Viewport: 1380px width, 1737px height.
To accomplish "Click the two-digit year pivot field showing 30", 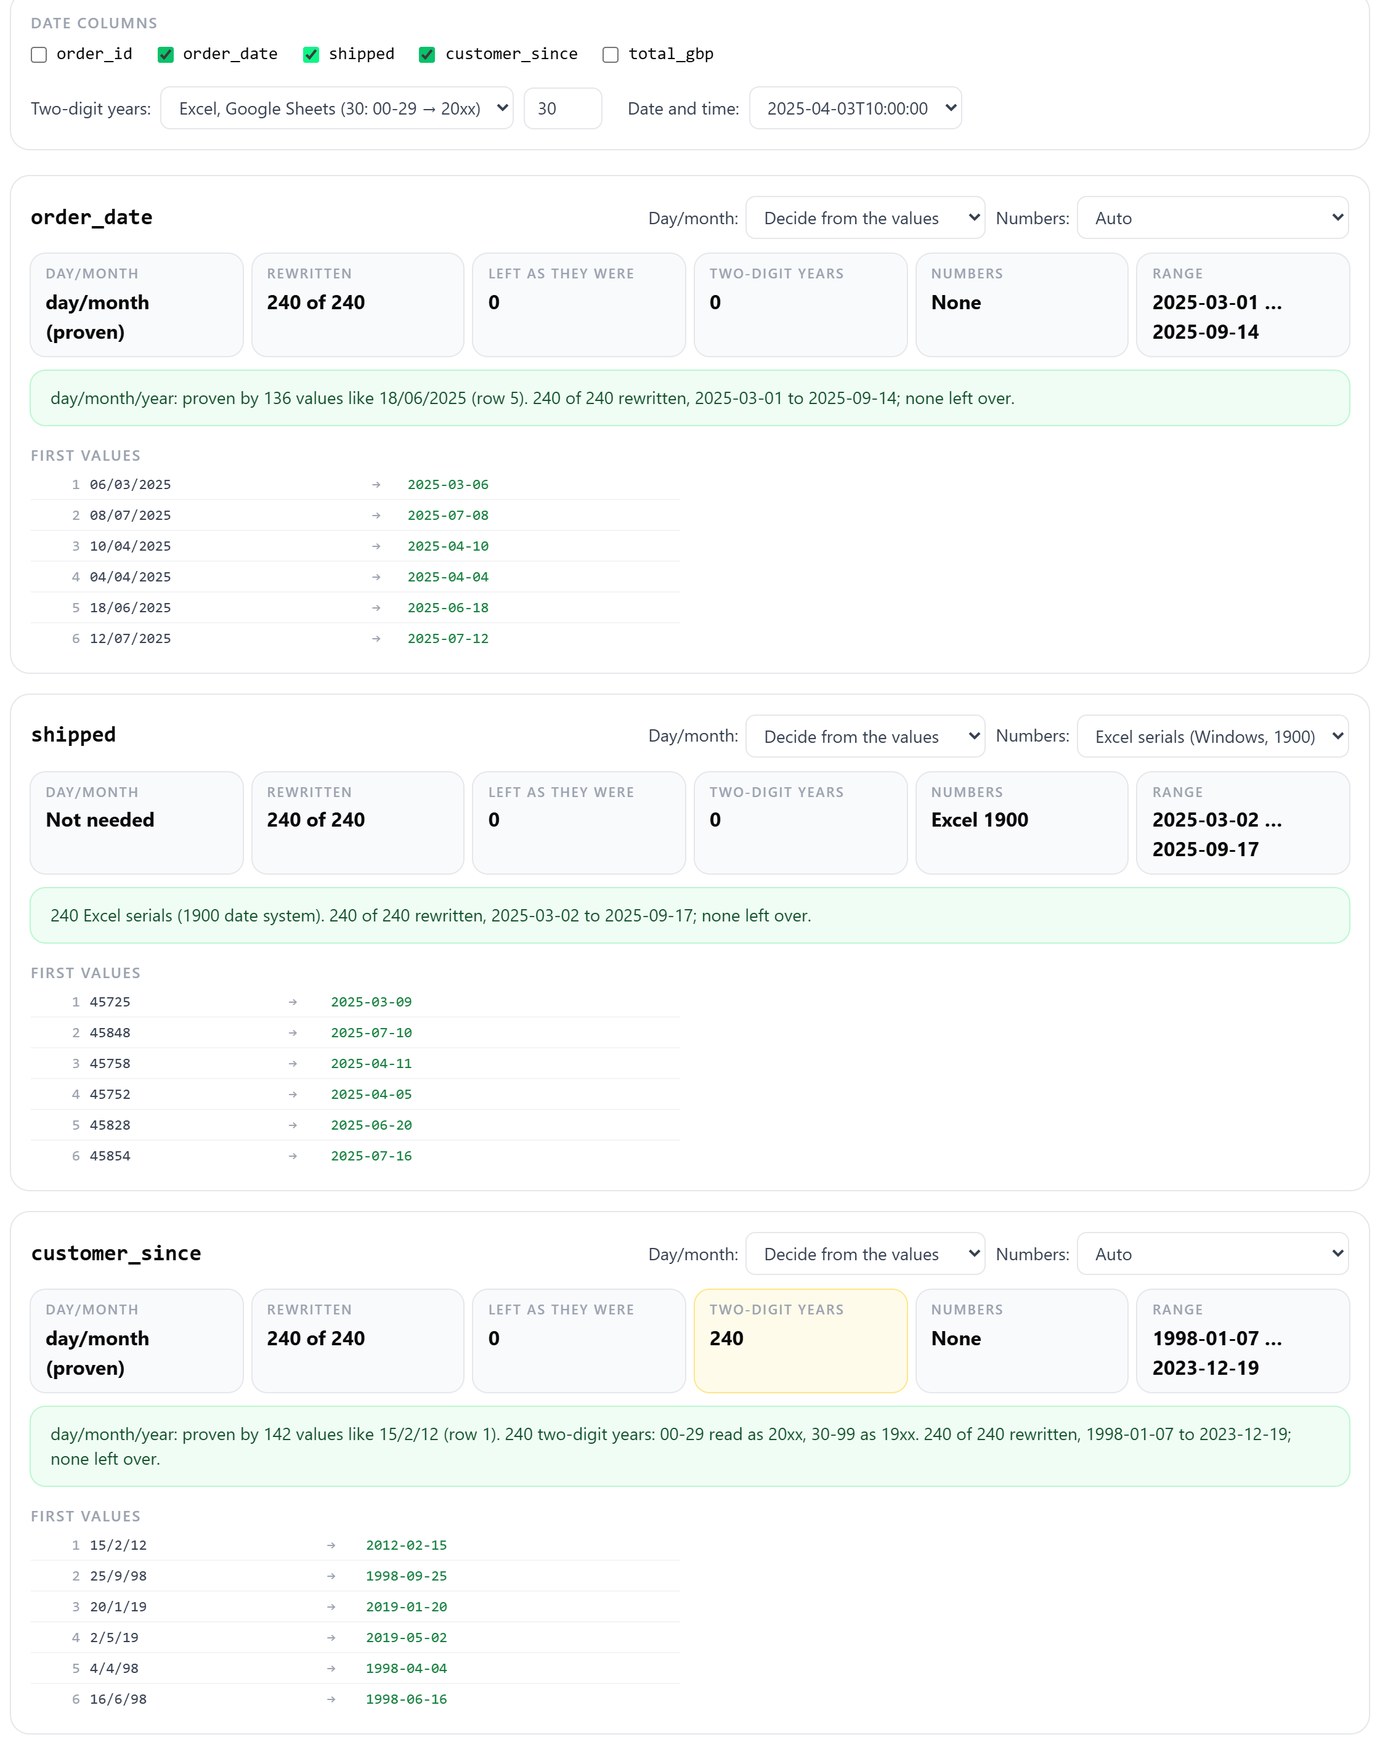I will [563, 109].
